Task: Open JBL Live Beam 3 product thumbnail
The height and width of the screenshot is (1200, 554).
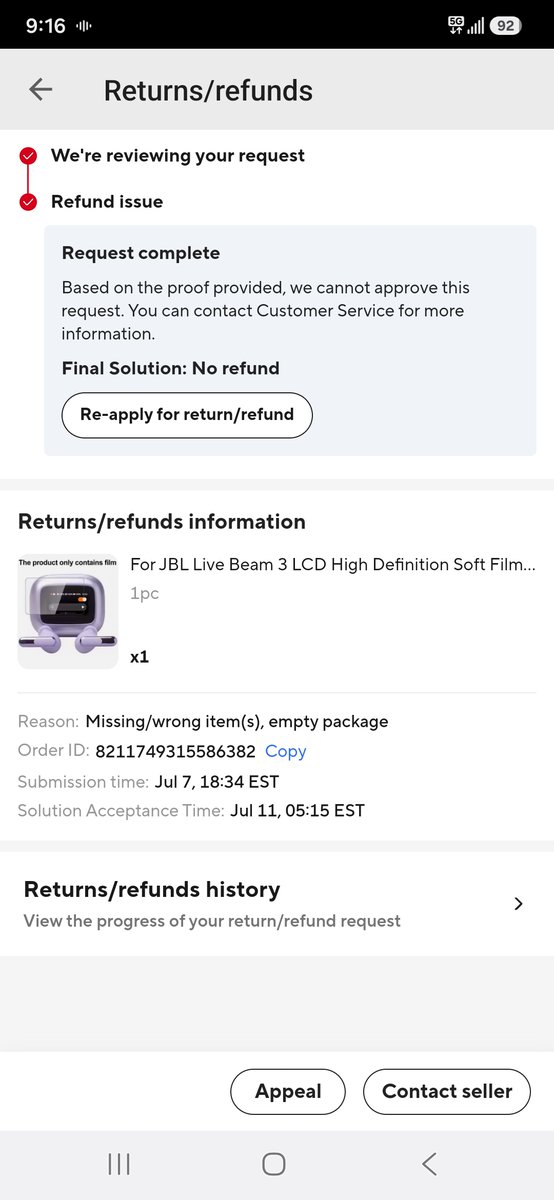Action: click(68, 612)
